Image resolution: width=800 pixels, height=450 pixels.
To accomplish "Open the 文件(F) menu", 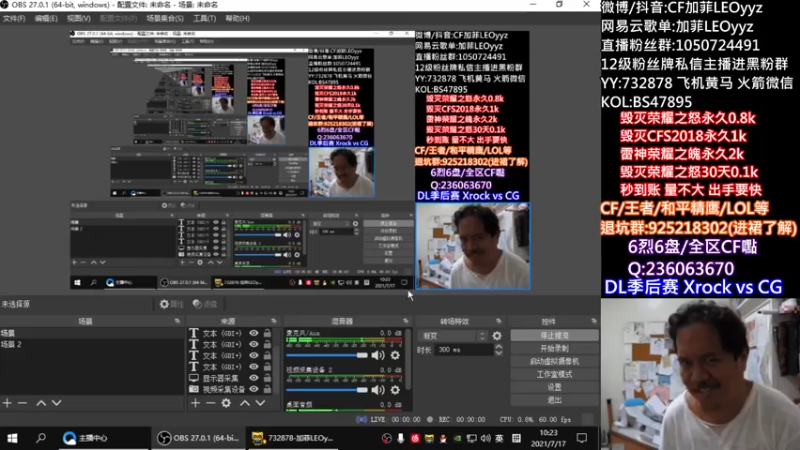I will pyautogui.click(x=14, y=18).
